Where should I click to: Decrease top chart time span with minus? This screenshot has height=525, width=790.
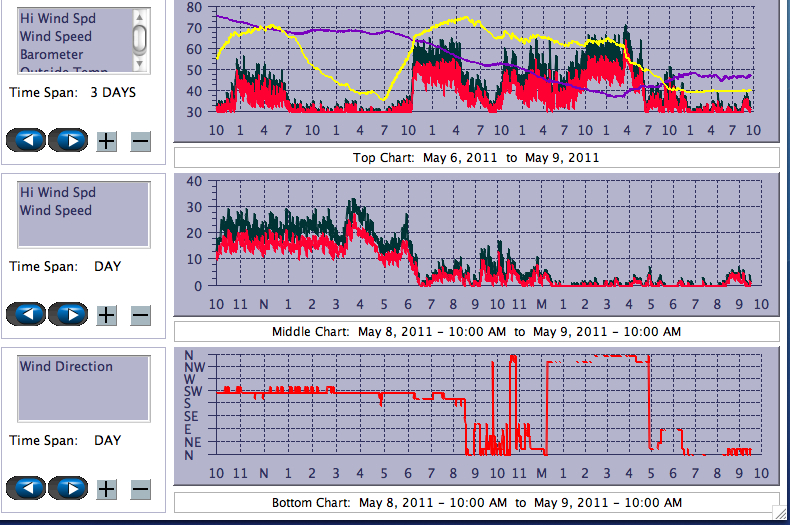tap(140, 141)
